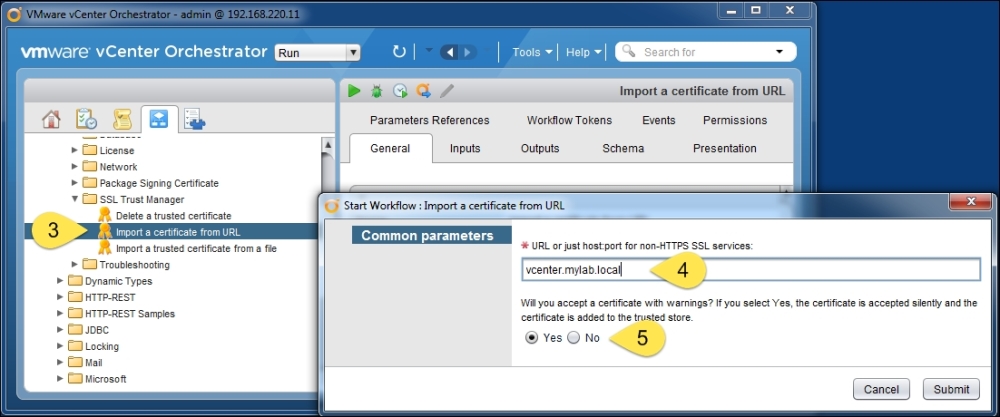Open the Run mode dropdown

[x=317, y=52]
